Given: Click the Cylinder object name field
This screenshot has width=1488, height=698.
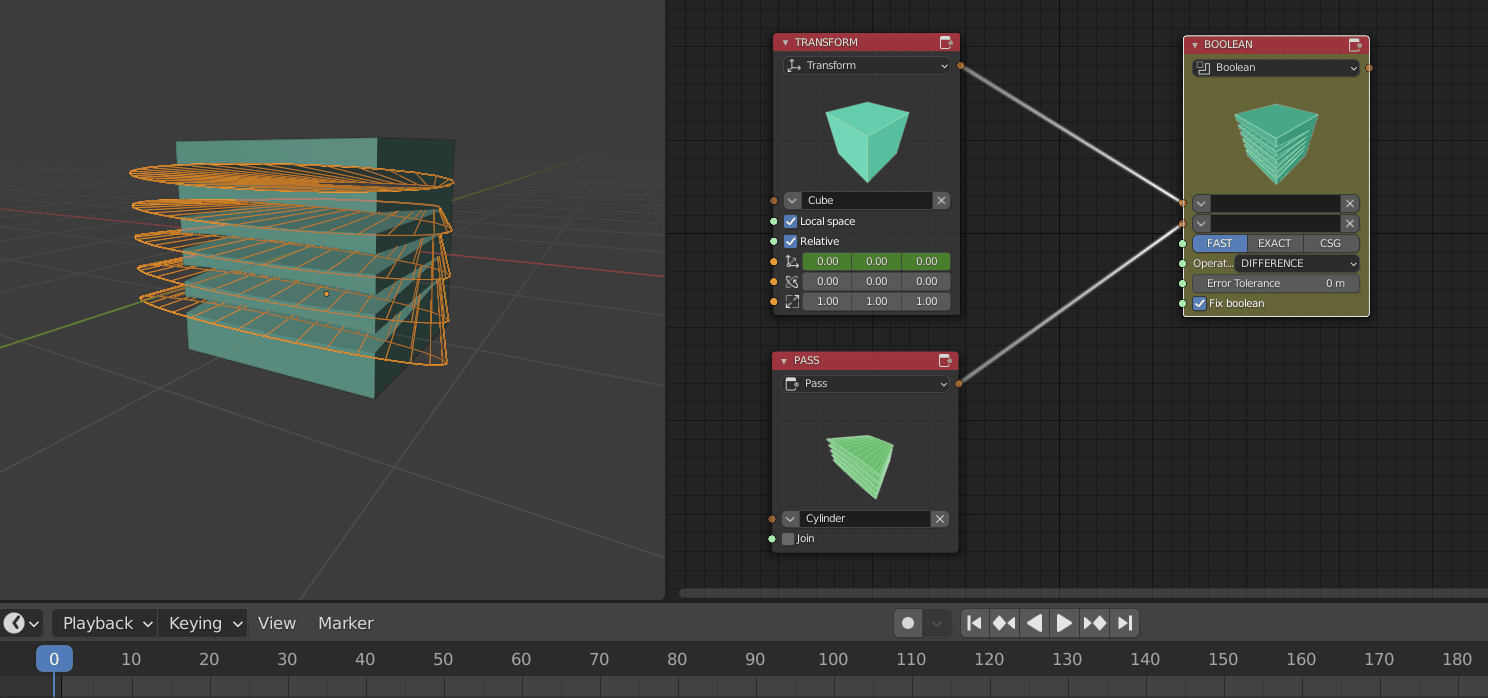Looking at the screenshot, I should (x=865, y=518).
